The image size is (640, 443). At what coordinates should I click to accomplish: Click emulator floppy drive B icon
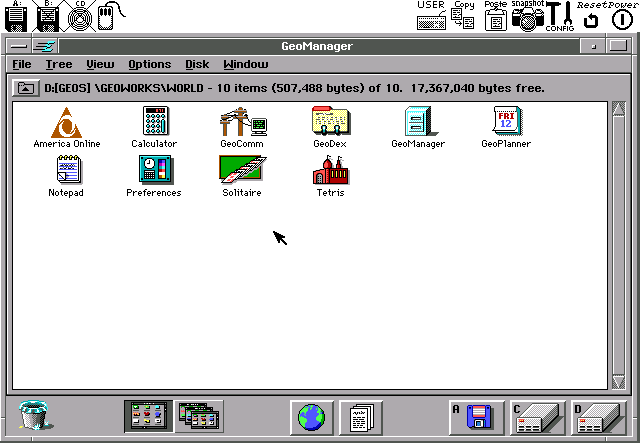click(48, 16)
